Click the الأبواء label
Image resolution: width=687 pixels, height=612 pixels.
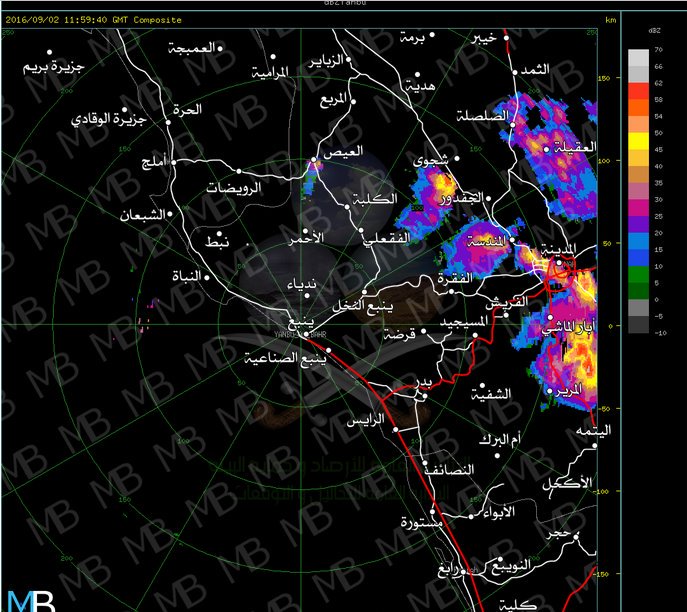[x=499, y=511]
